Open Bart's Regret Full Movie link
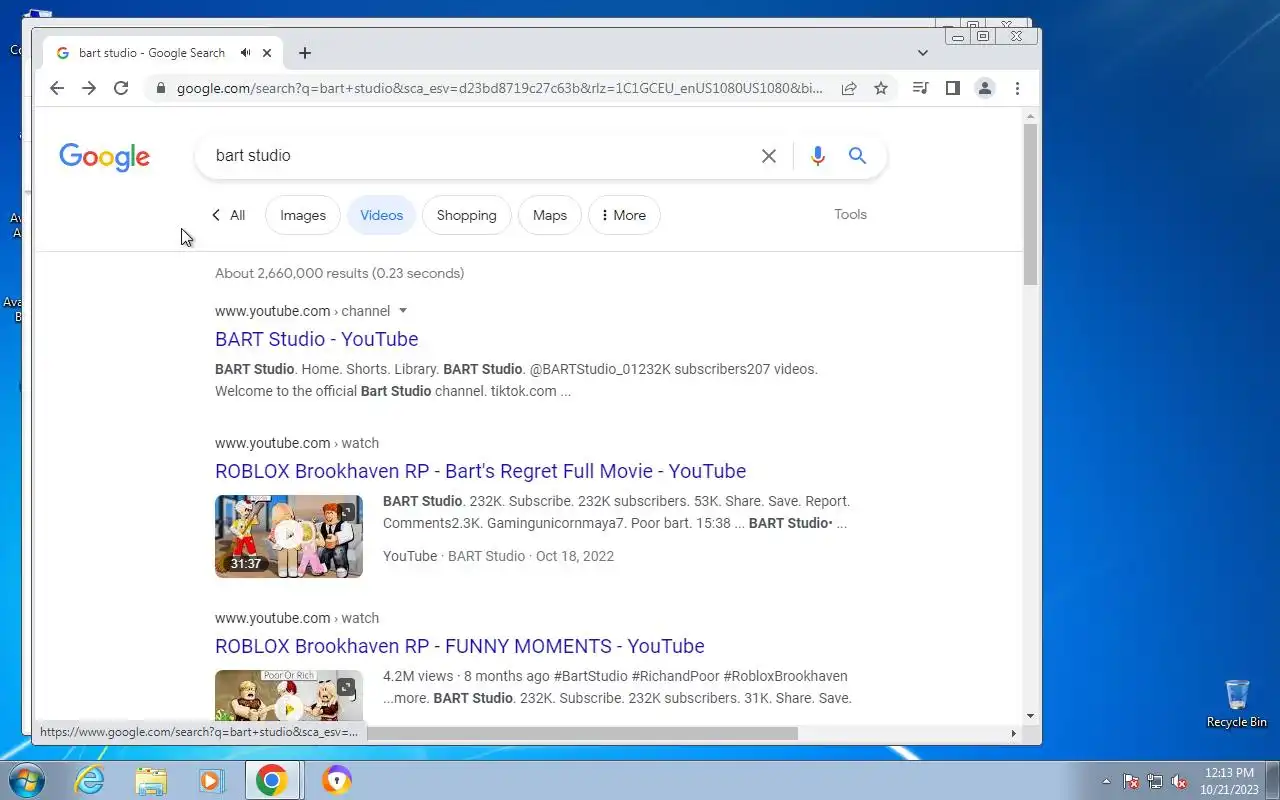1280x800 pixels. coord(480,471)
